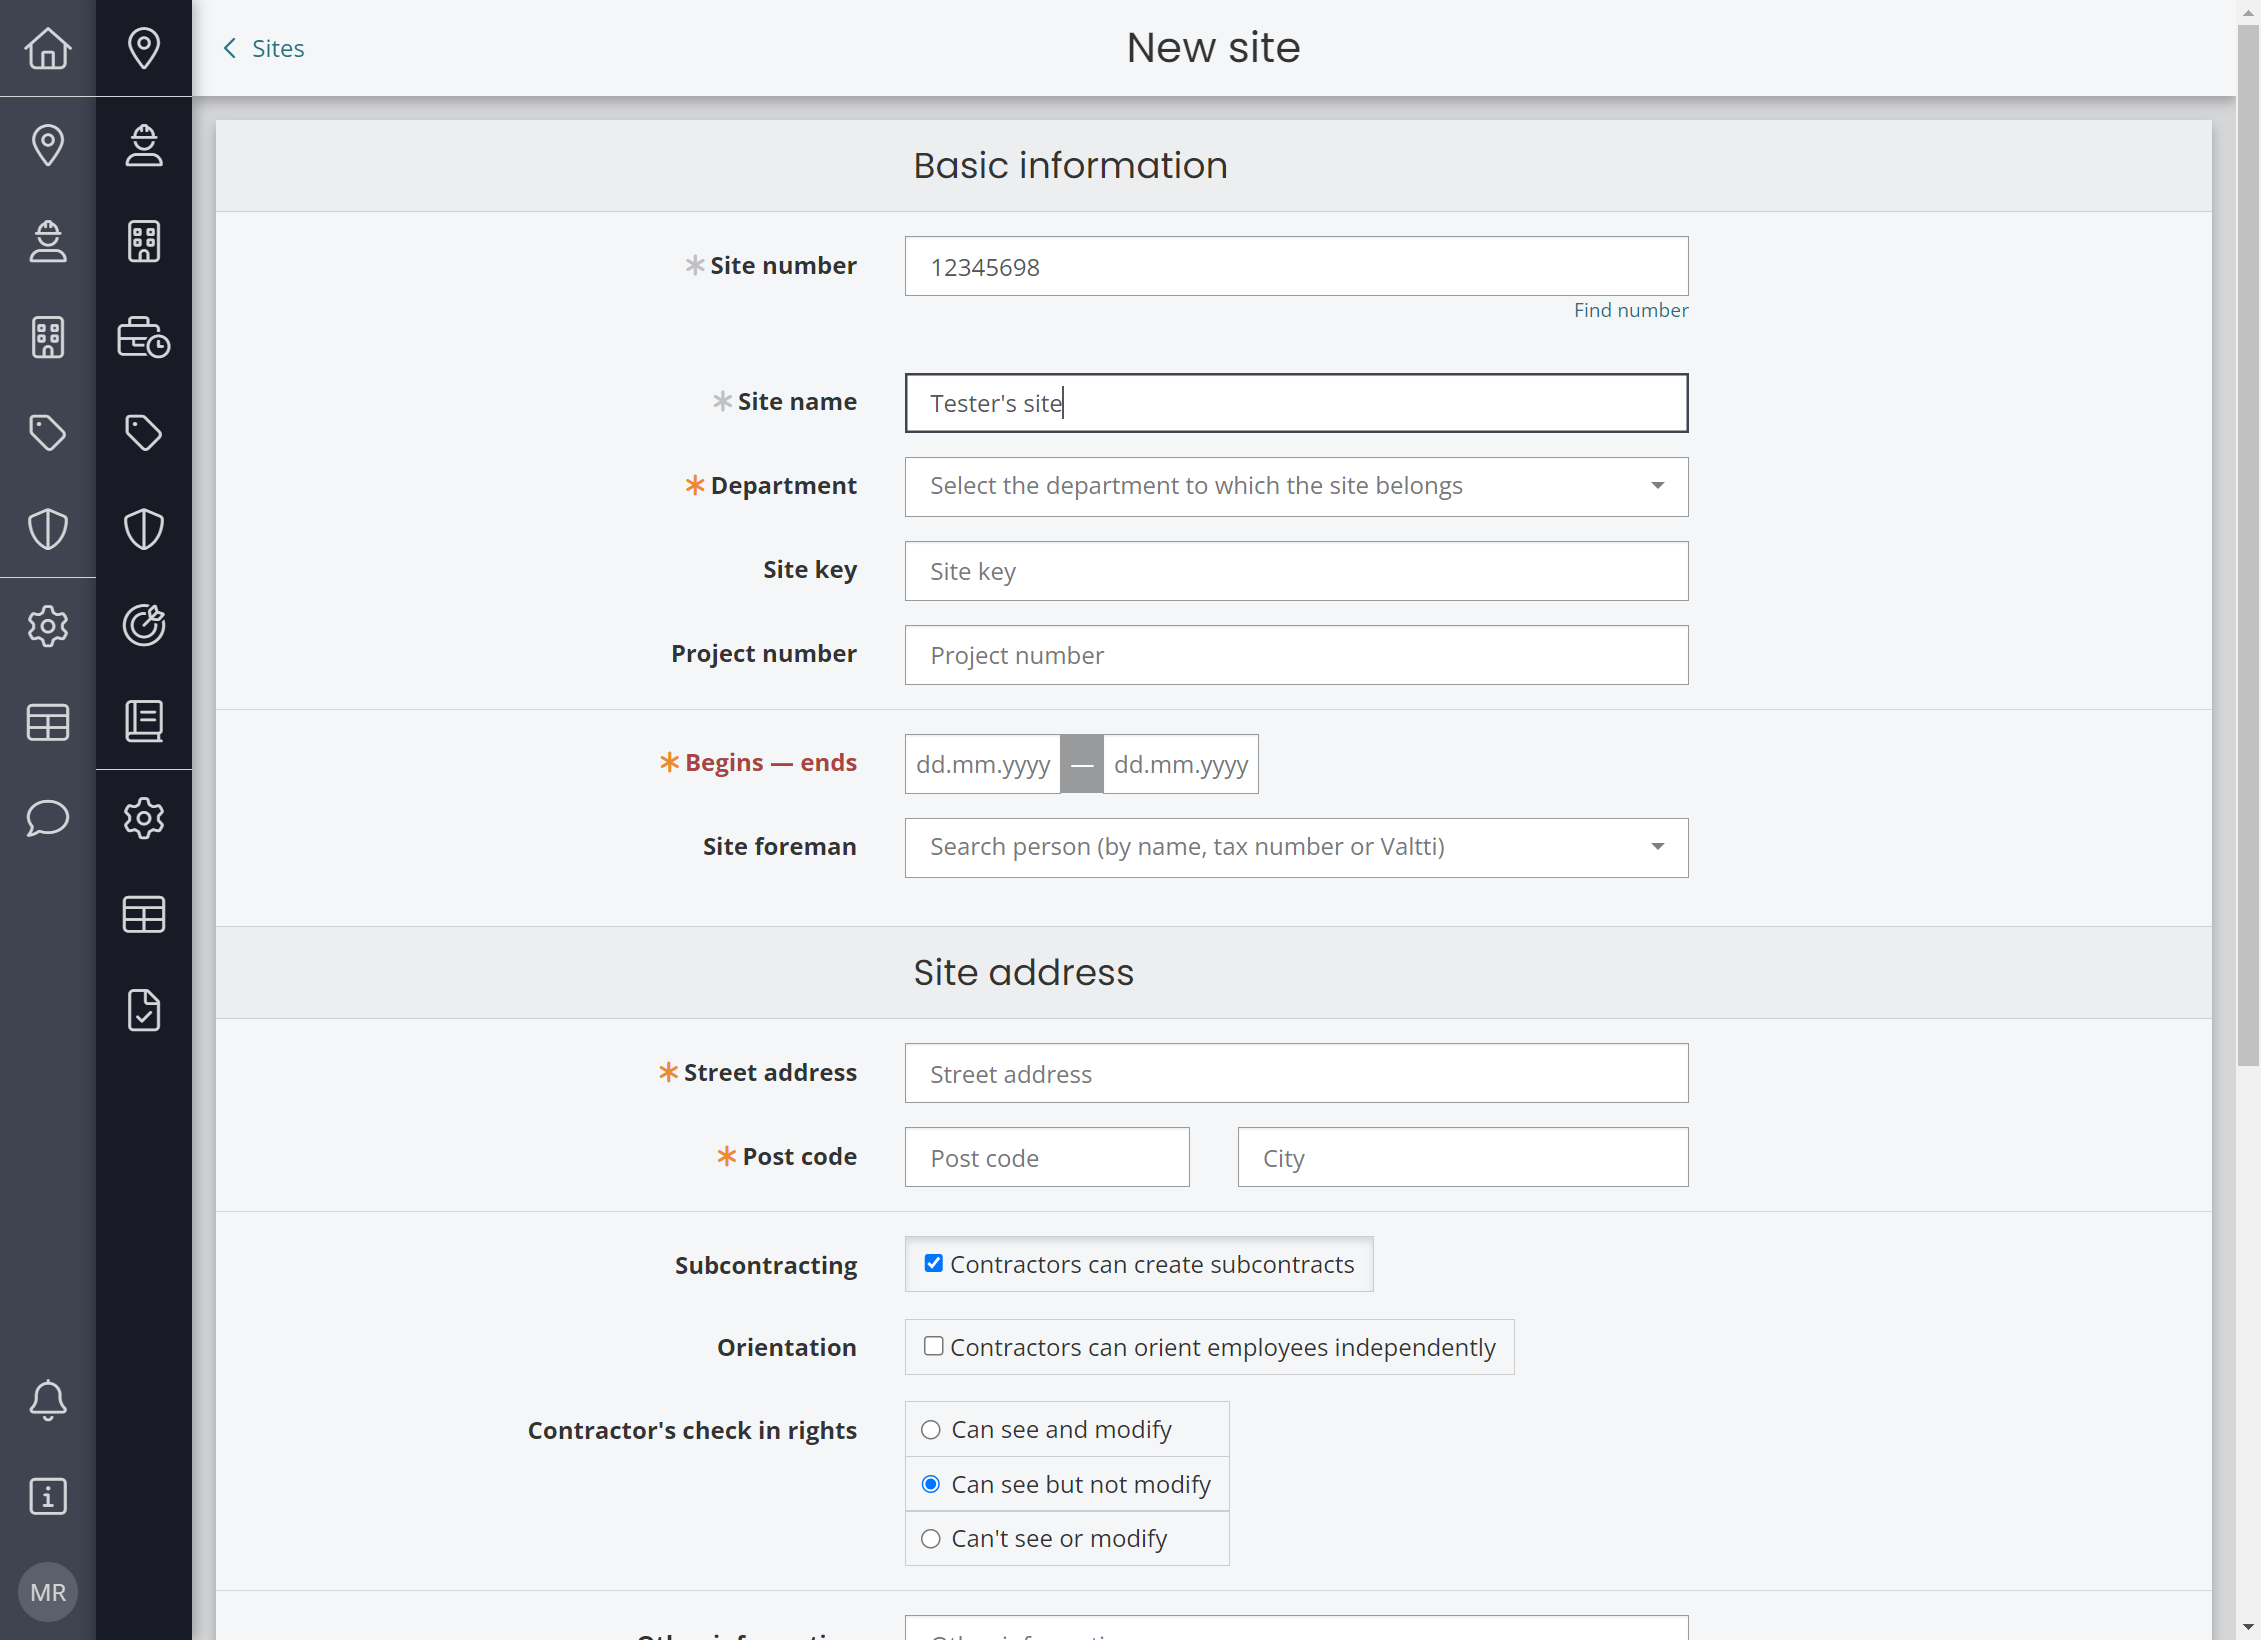
Task: Click the Site number input field
Action: pos(1296,266)
